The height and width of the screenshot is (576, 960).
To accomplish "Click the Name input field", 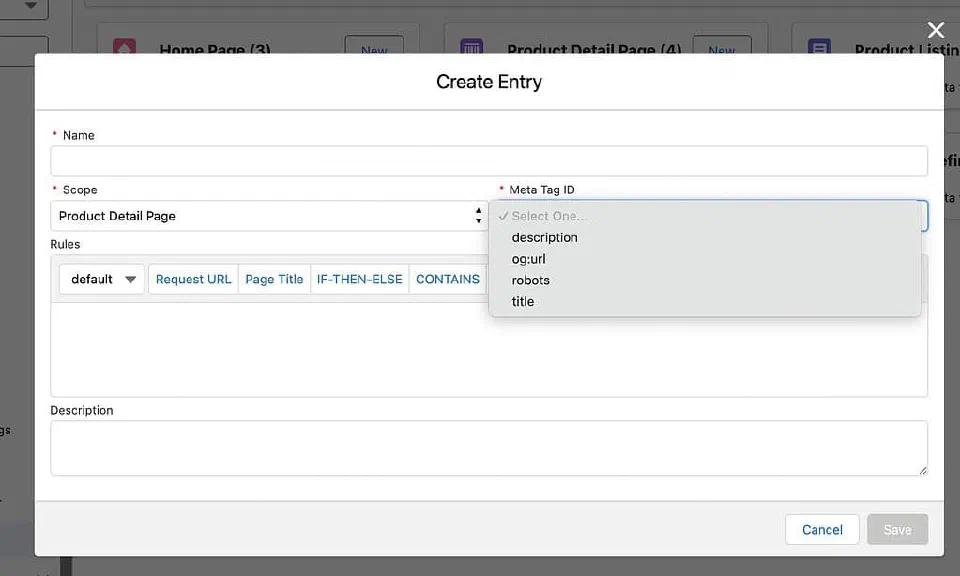I will [x=489, y=161].
